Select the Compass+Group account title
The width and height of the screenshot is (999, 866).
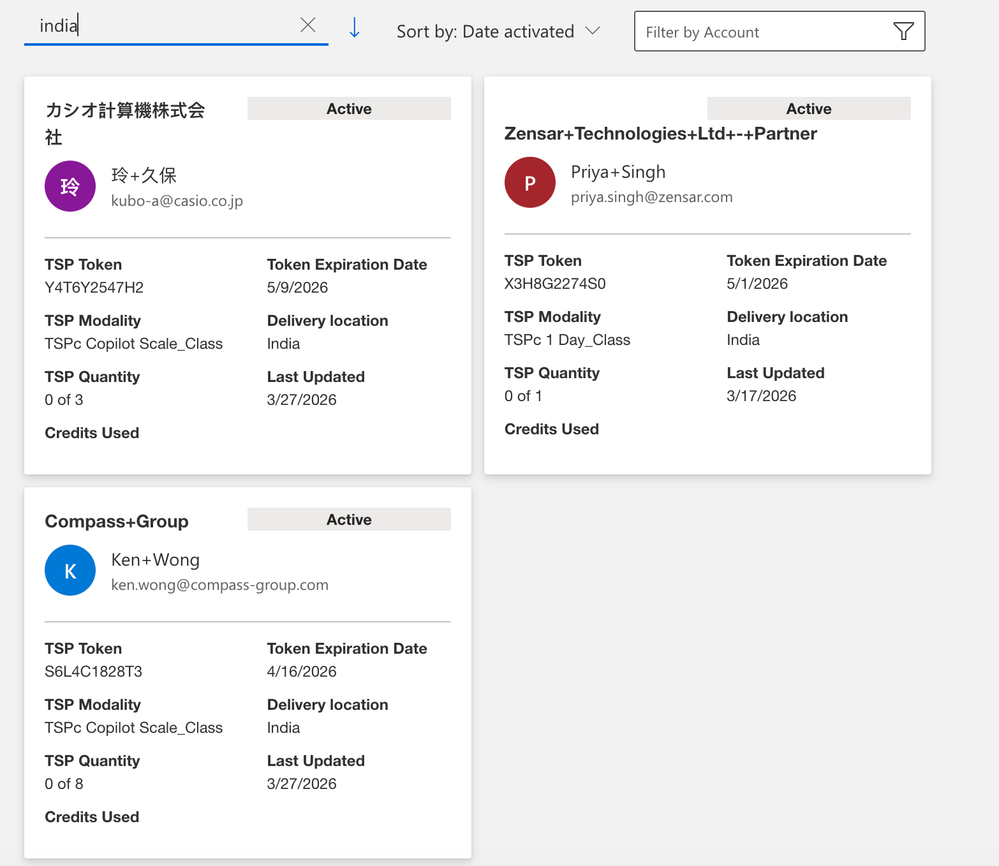click(117, 521)
